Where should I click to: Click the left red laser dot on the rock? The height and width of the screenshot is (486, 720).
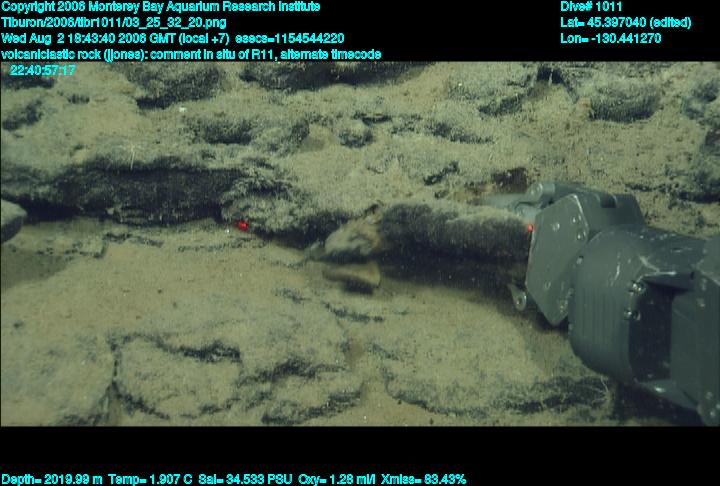pyautogui.click(x=241, y=225)
